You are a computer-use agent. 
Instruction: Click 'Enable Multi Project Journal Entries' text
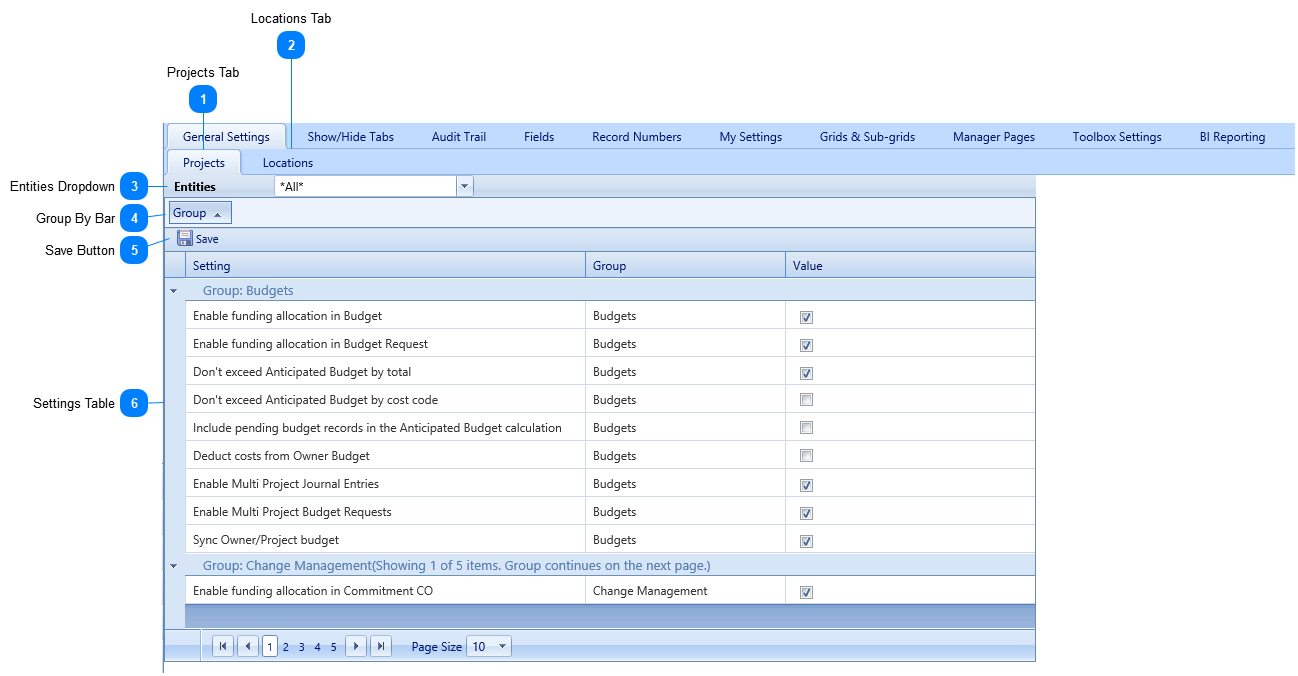pos(286,484)
